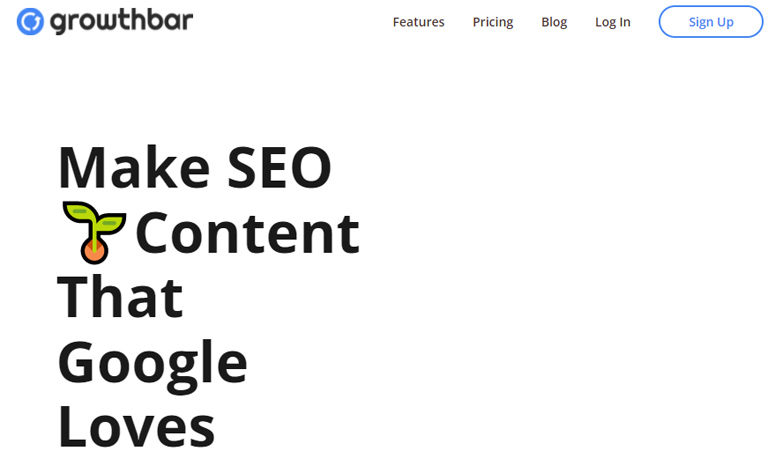Go to the Pricing page
Viewport: 768px width, 466px height.
point(492,22)
